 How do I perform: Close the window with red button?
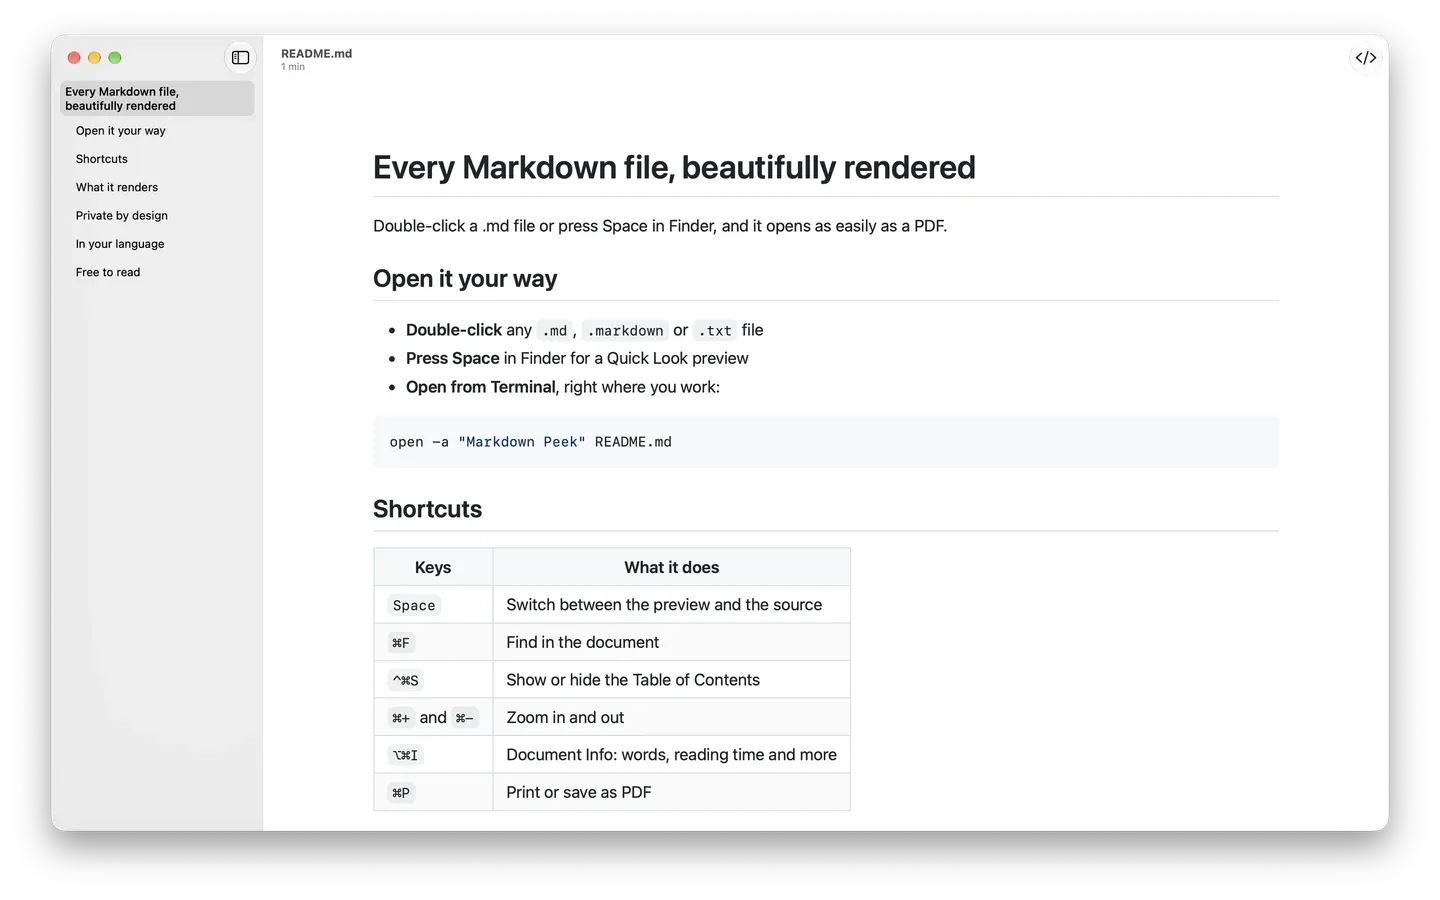(x=74, y=58)
